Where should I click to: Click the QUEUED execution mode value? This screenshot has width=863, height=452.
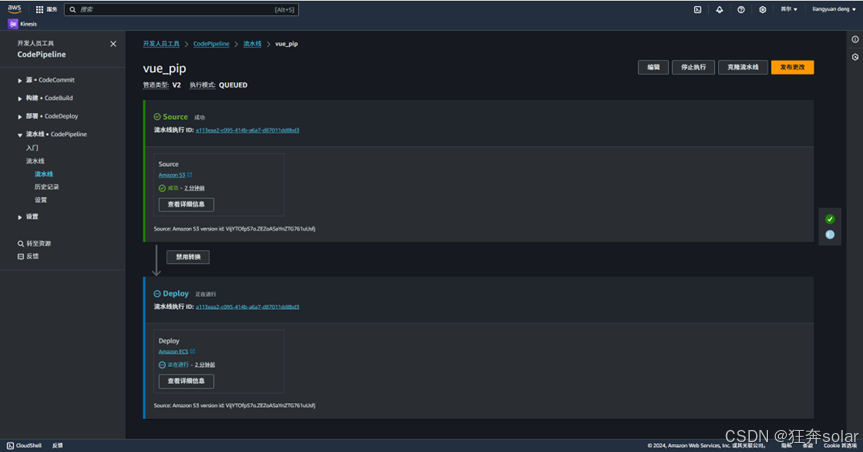[x=233, y=85]
